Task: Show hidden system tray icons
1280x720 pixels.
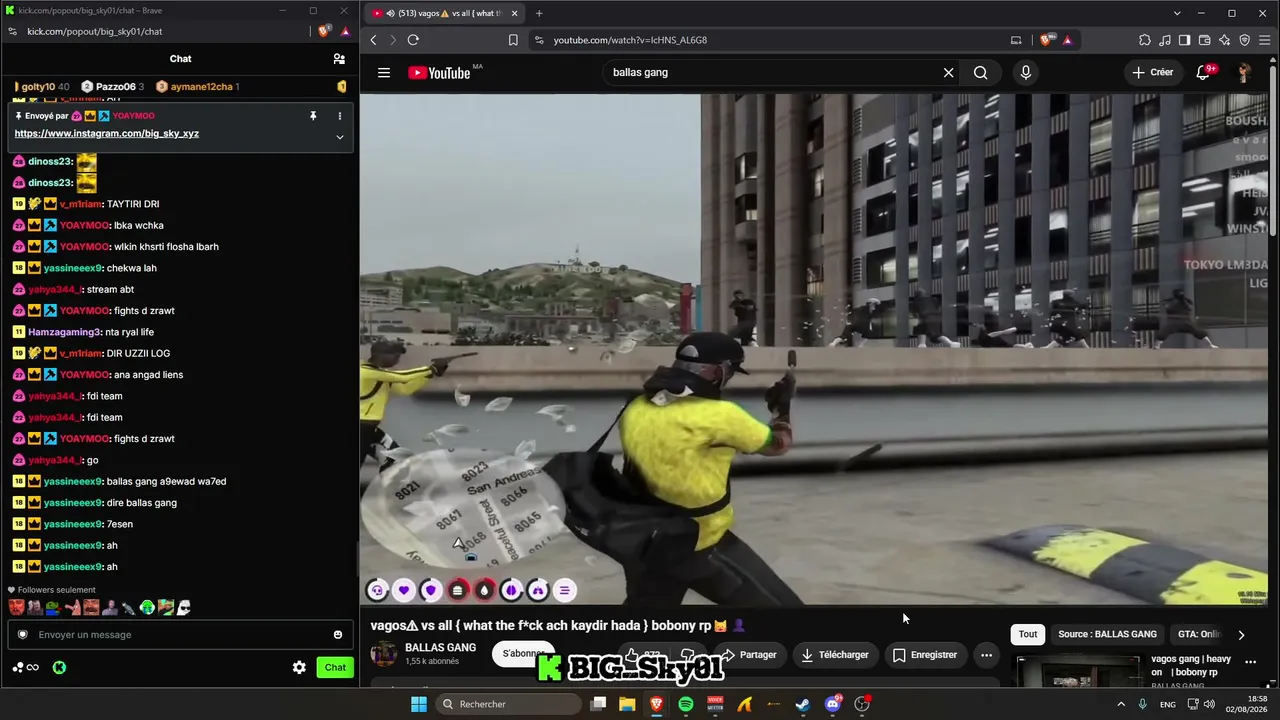Action: click(x=1120, y=704)
